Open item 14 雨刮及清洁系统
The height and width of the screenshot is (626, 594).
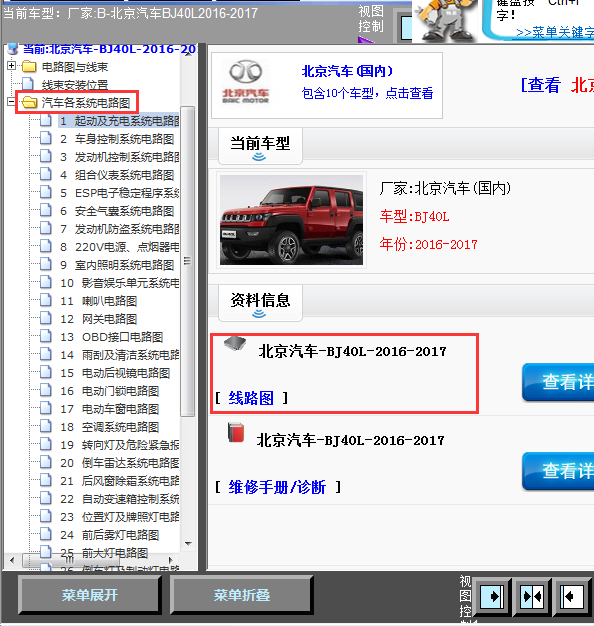point(120,355)
